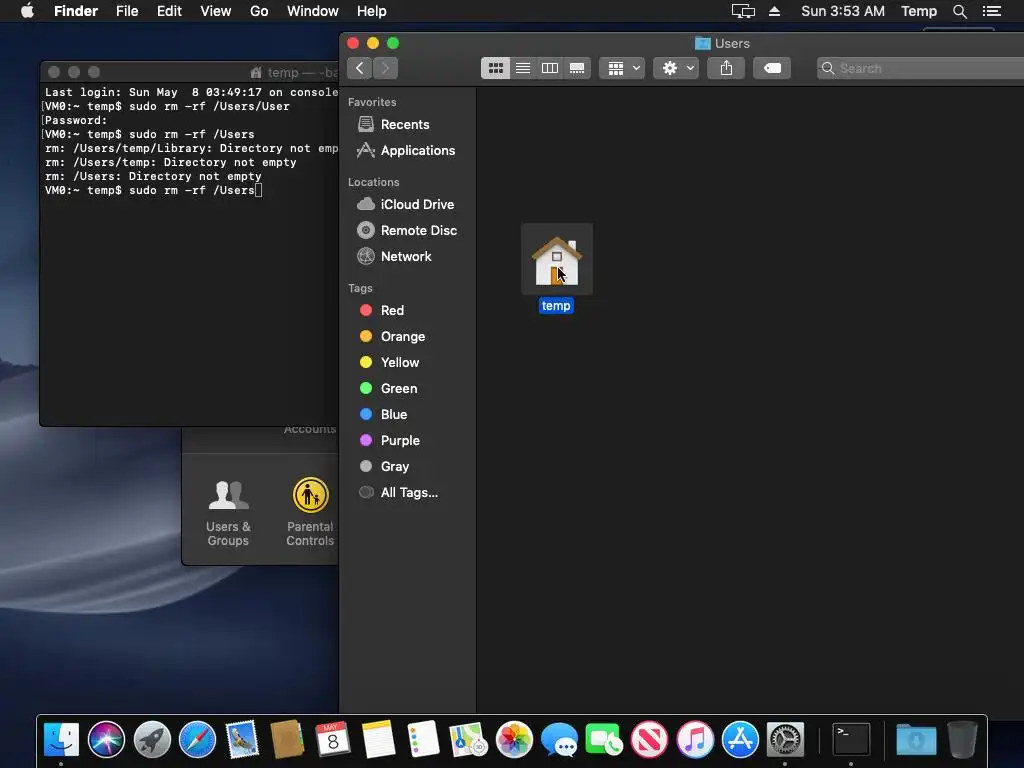
Task: Filter by the Orange tag
Action: click(392, 336)
